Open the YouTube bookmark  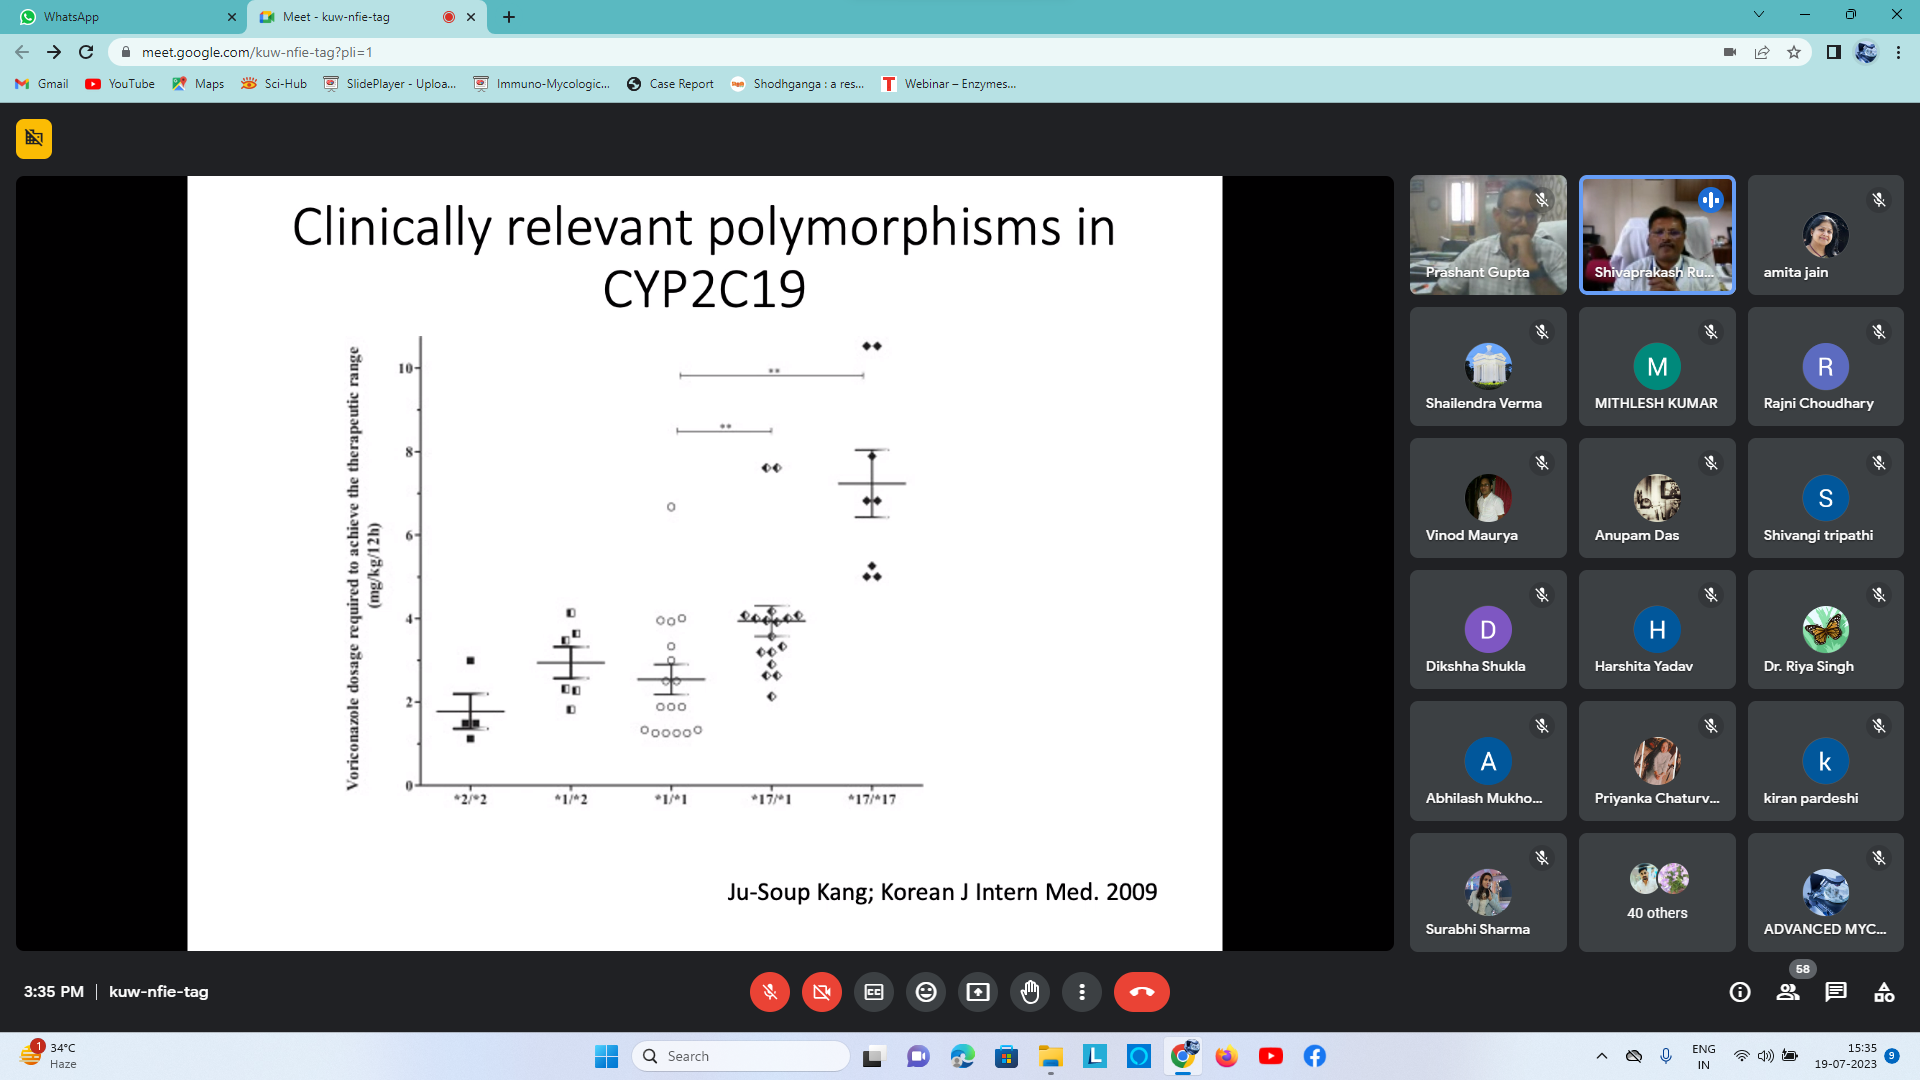click(121, 84)
